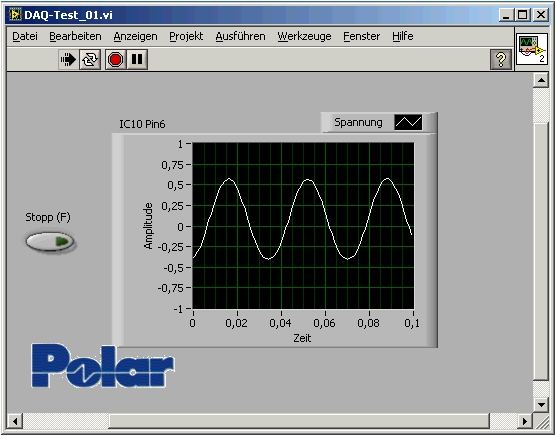Close the DAQ-Test_01.vi window
Screen dimensions: 556x436
pos(540,15)
